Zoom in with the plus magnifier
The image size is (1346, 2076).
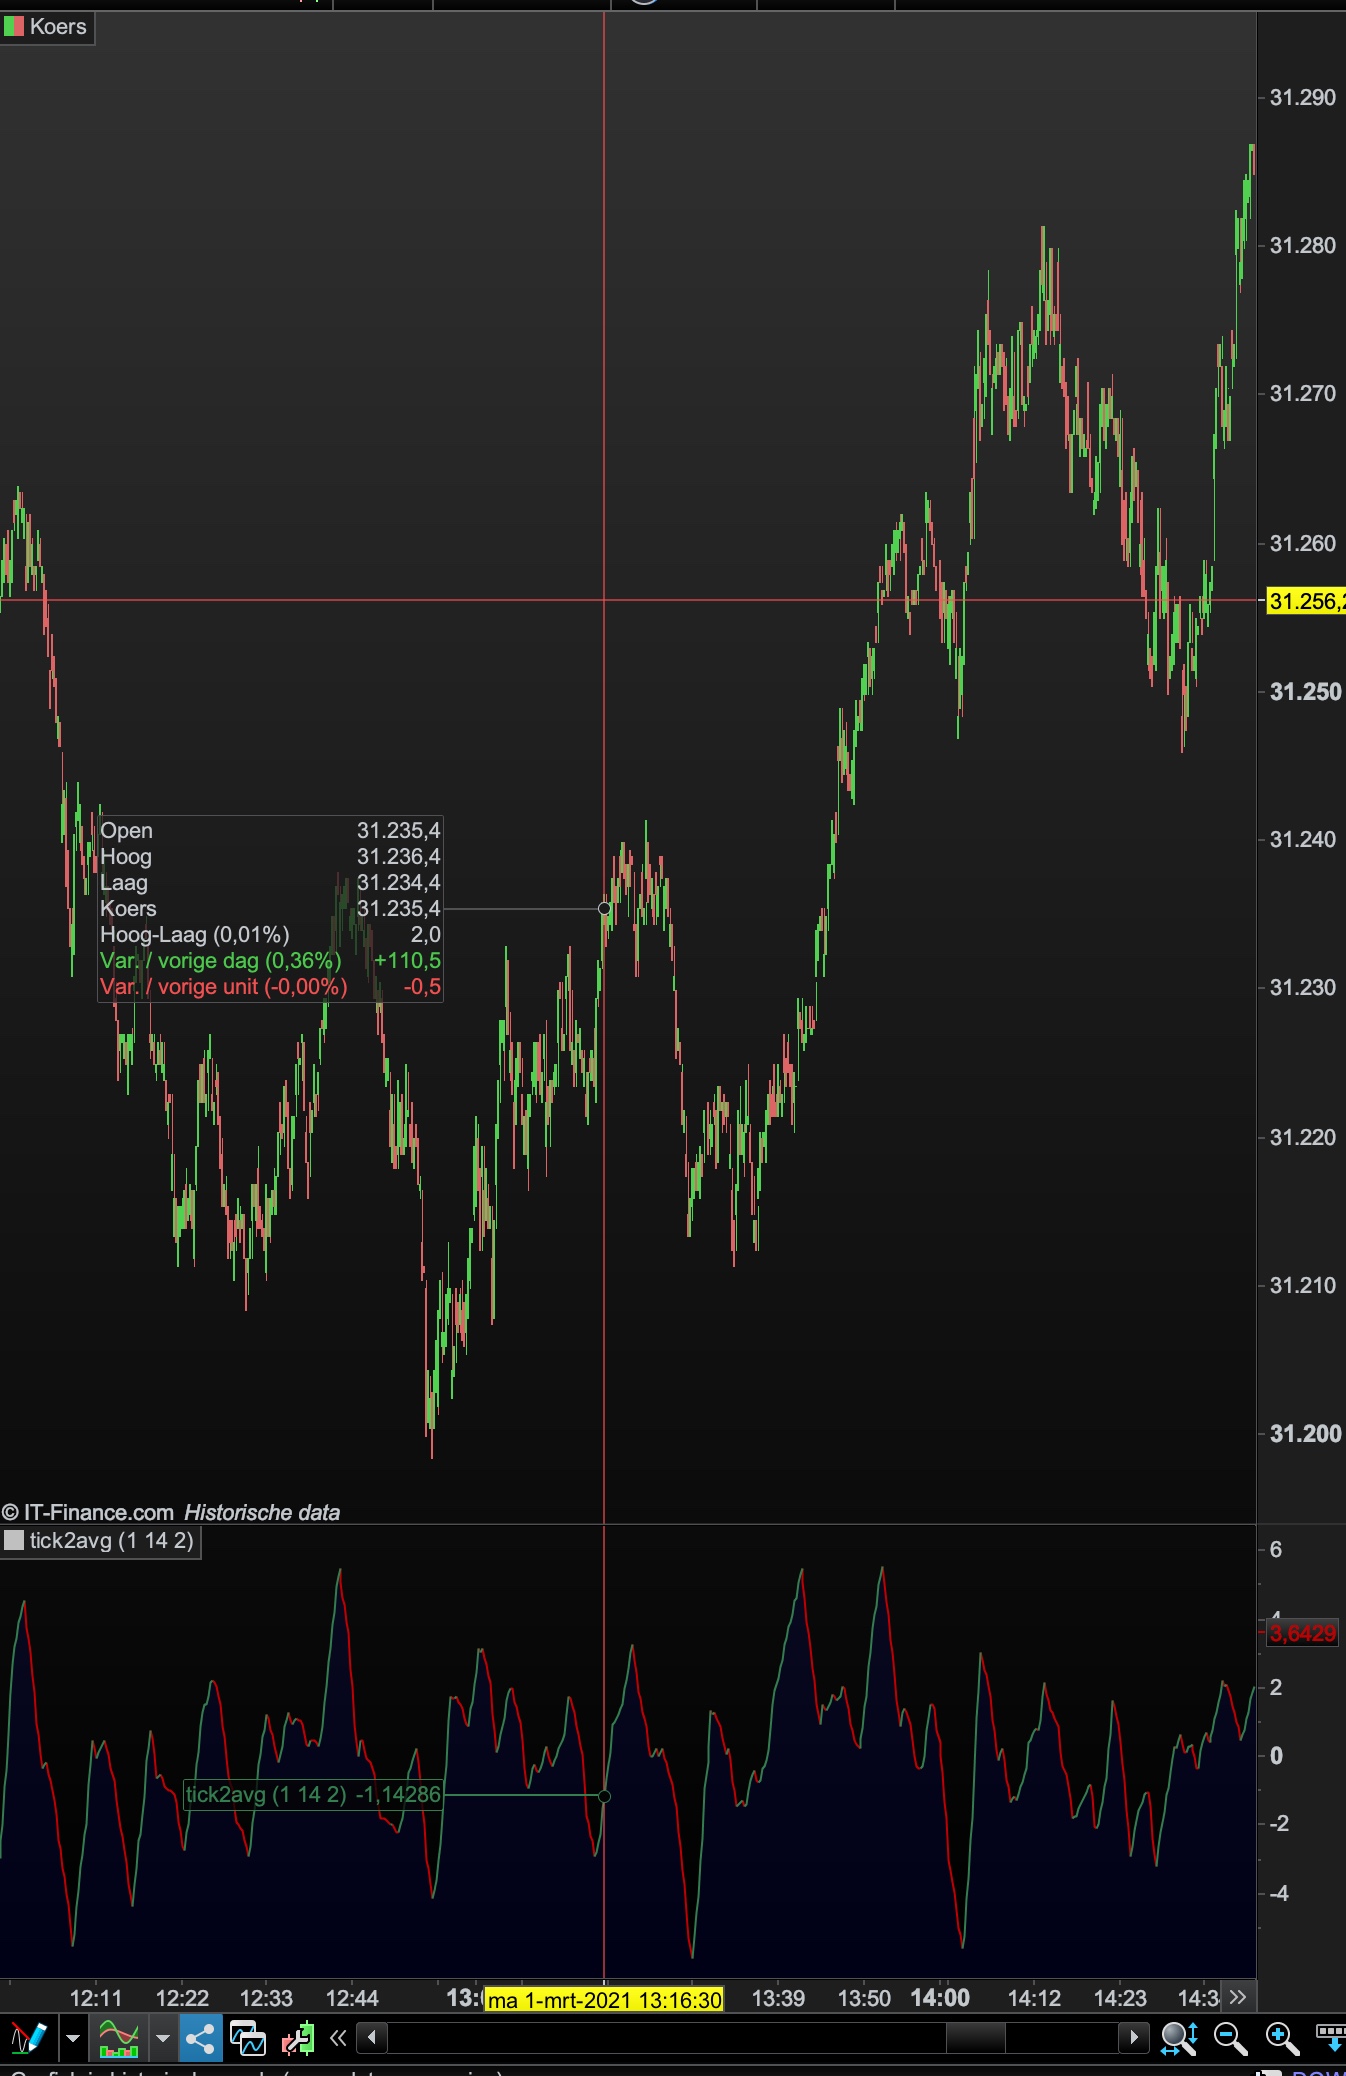click(1282, 2038)
